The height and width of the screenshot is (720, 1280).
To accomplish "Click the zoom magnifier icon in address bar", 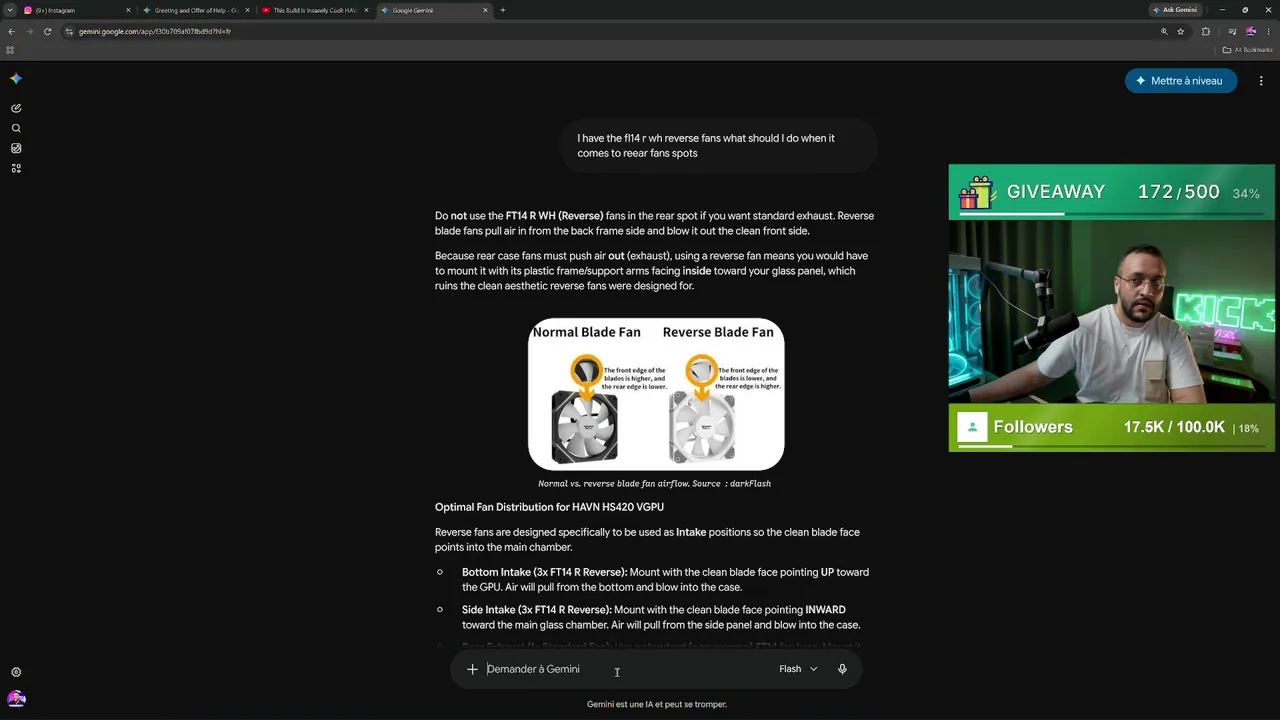I will (1164, 31).
